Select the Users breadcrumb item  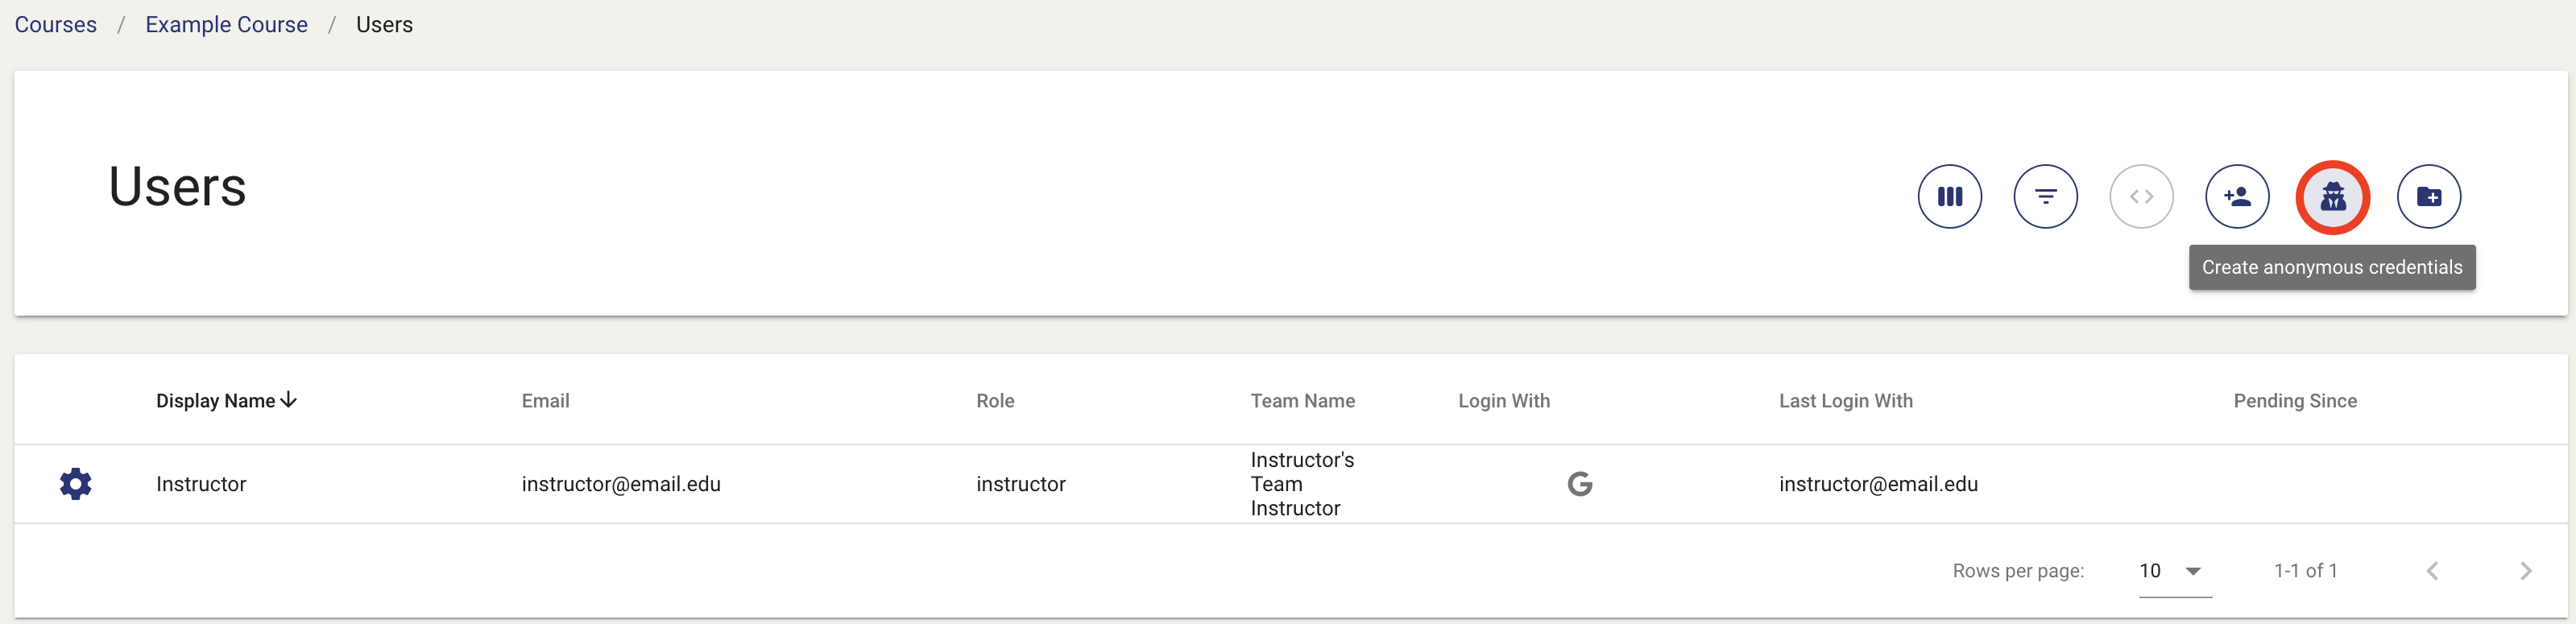(x=384, y=24)
